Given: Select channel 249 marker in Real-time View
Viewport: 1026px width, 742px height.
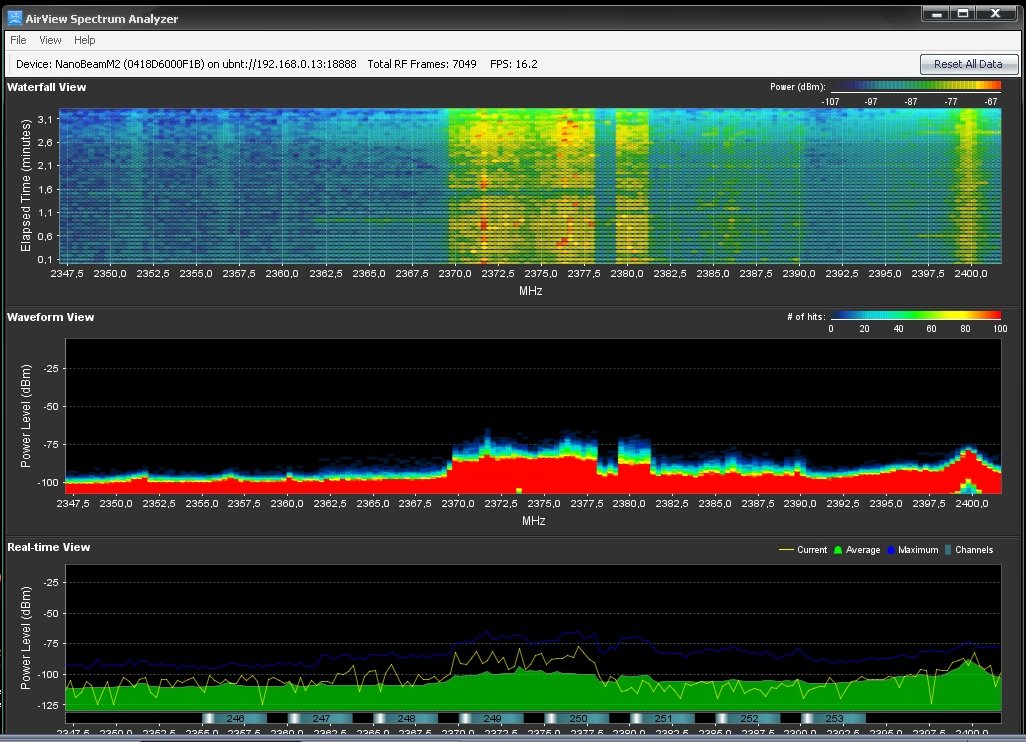Looking at the screenshot, I should [x=491, y=718].
